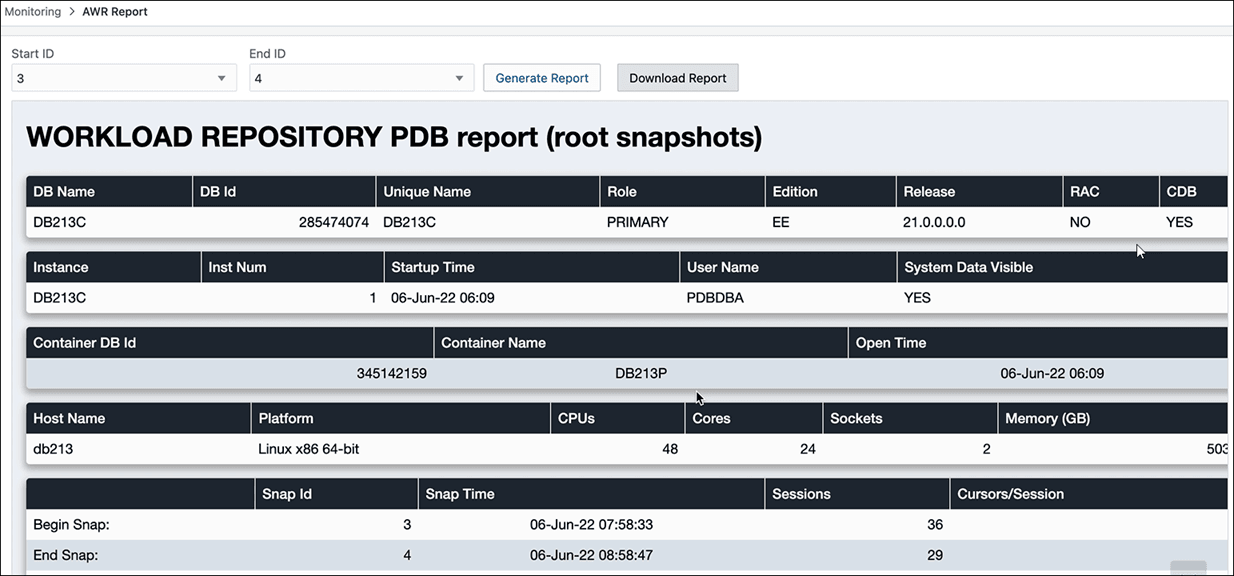Select container DB Id 345142159
Viewport: 1234px width, 576px height.
pyautogui.click(x=392, y=373)
